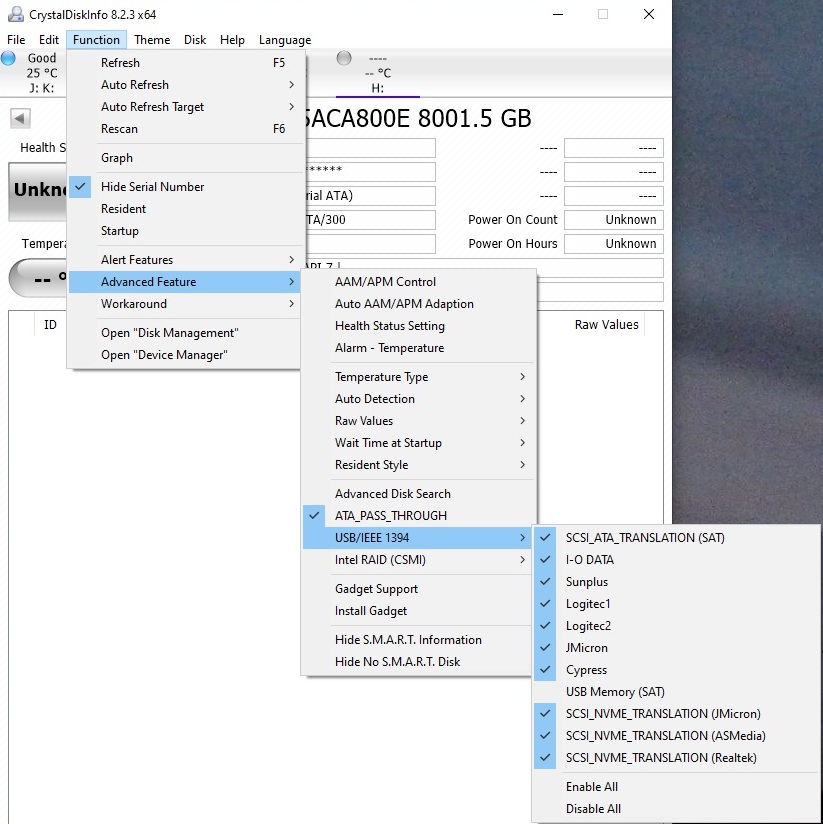Toggle the Sunplus option
823x824 pixels.
coord(676,582)
